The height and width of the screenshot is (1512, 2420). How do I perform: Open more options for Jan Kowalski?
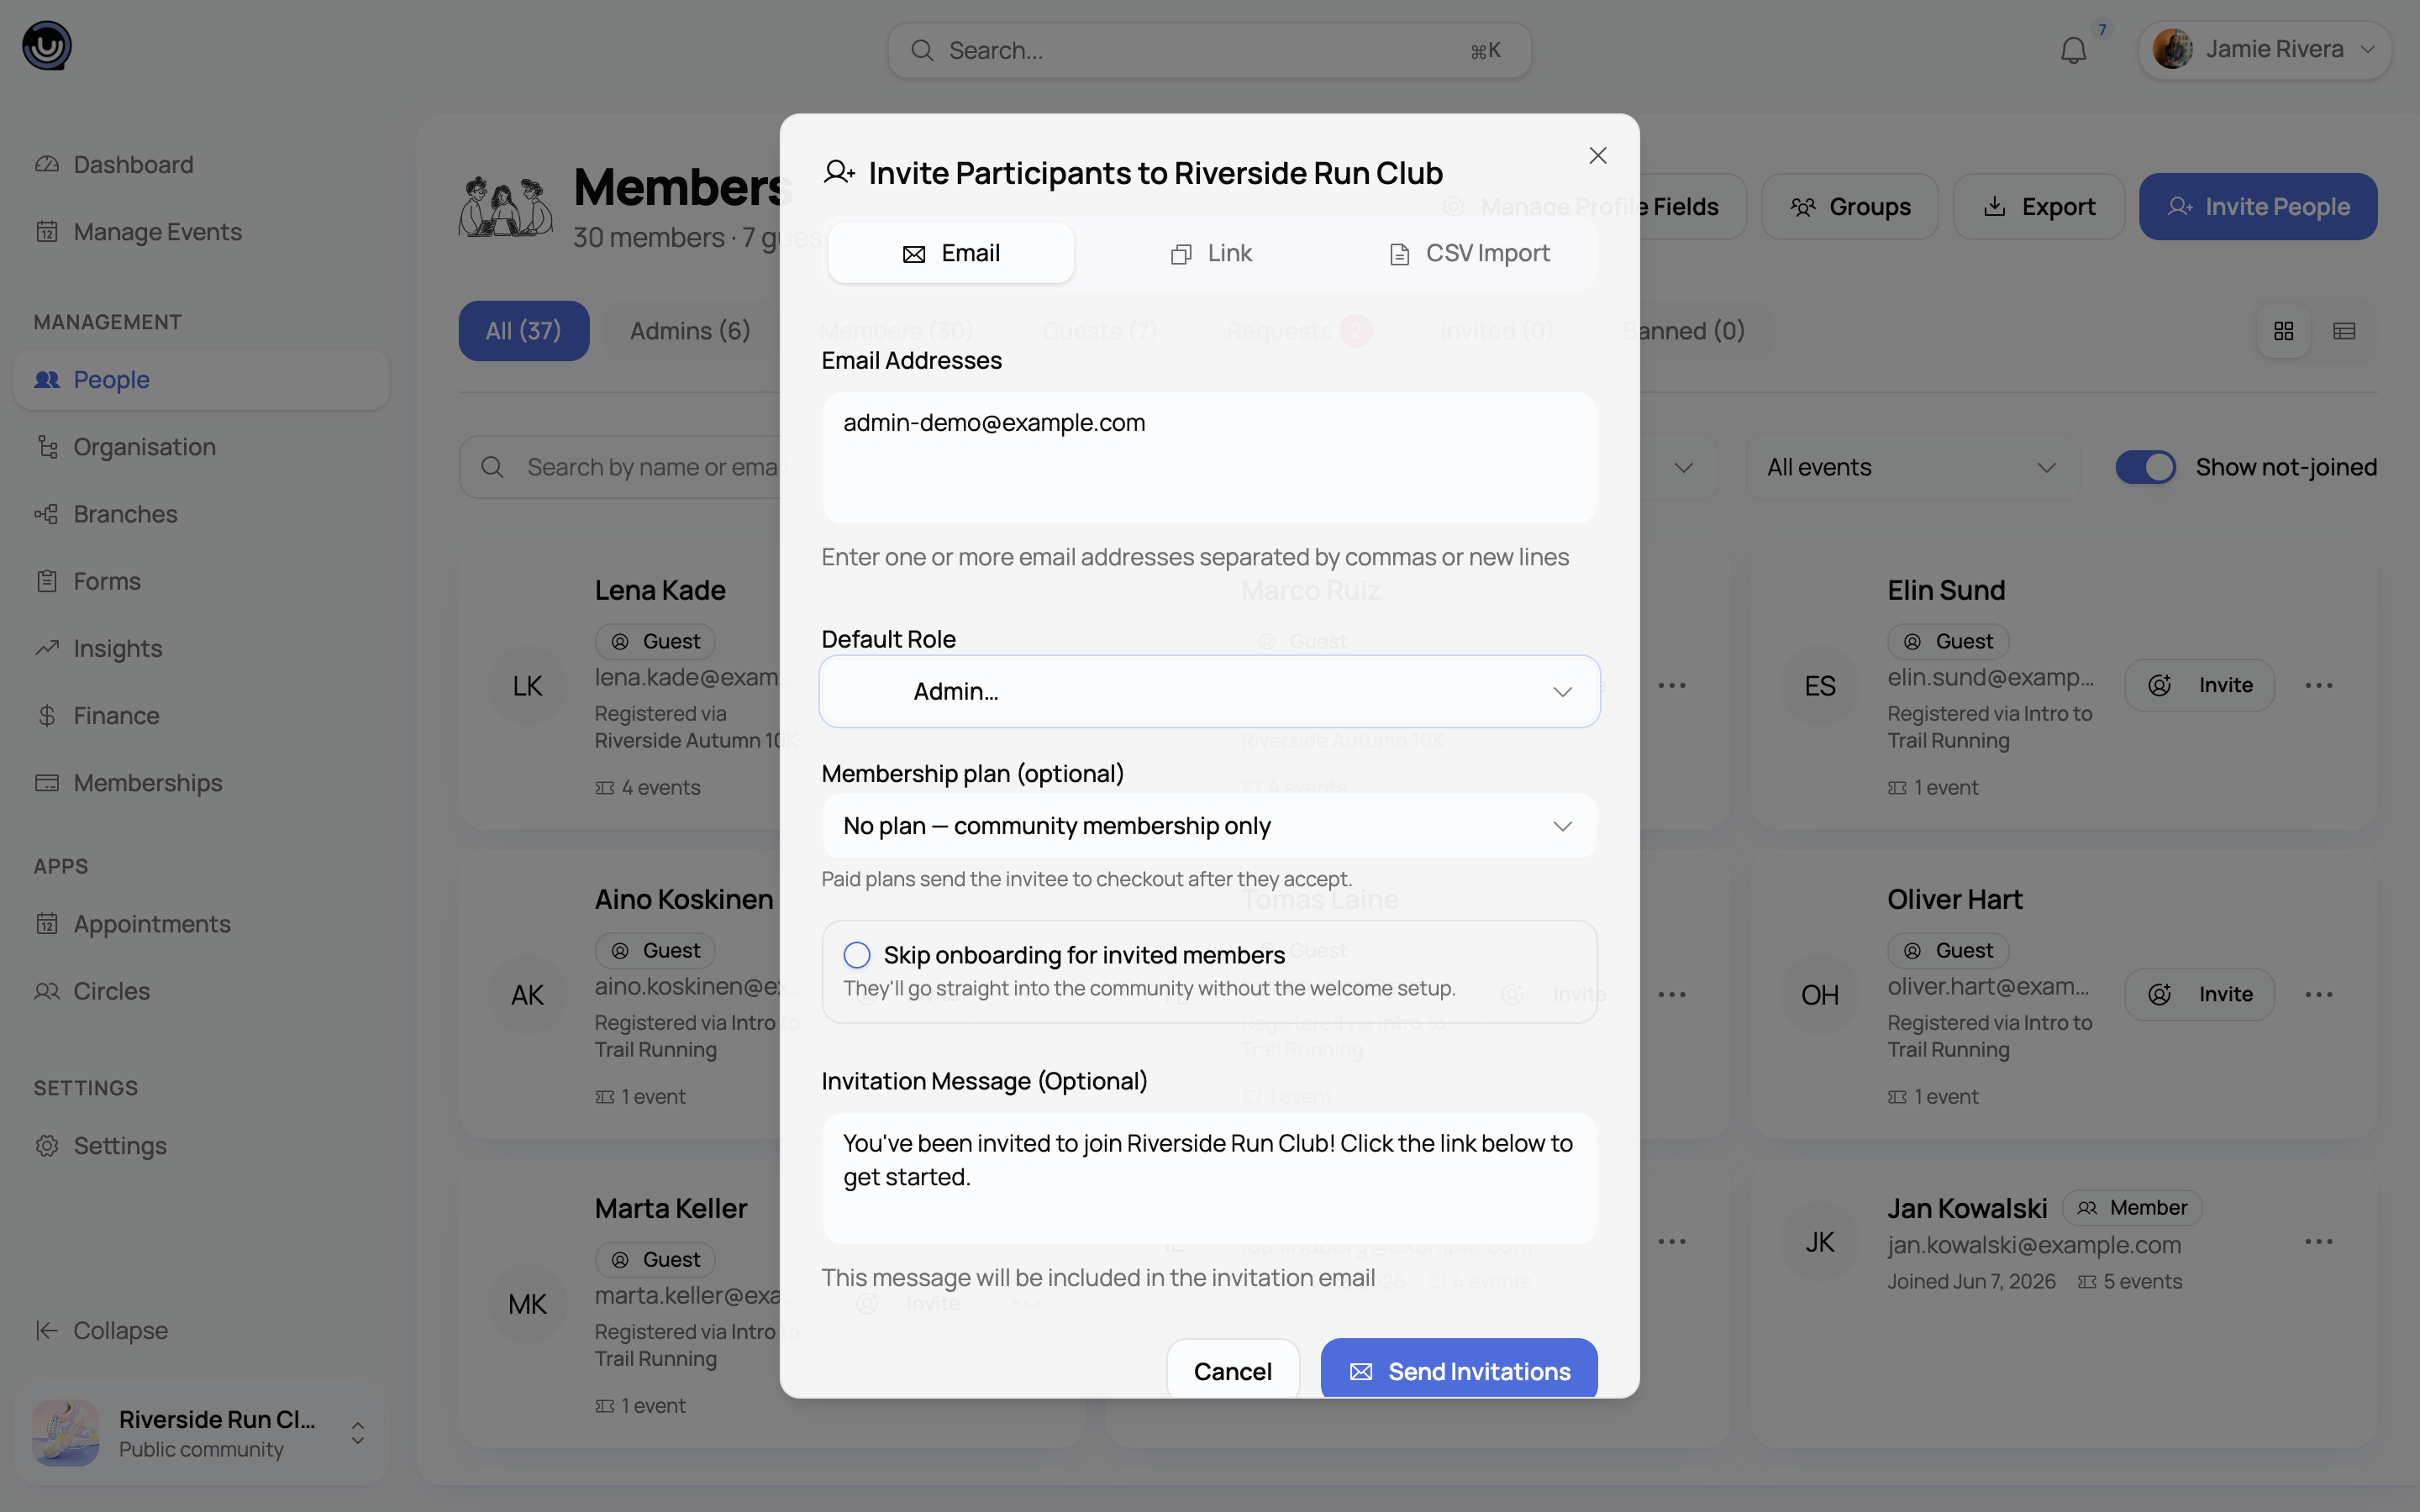(x=2318, y=1242)
